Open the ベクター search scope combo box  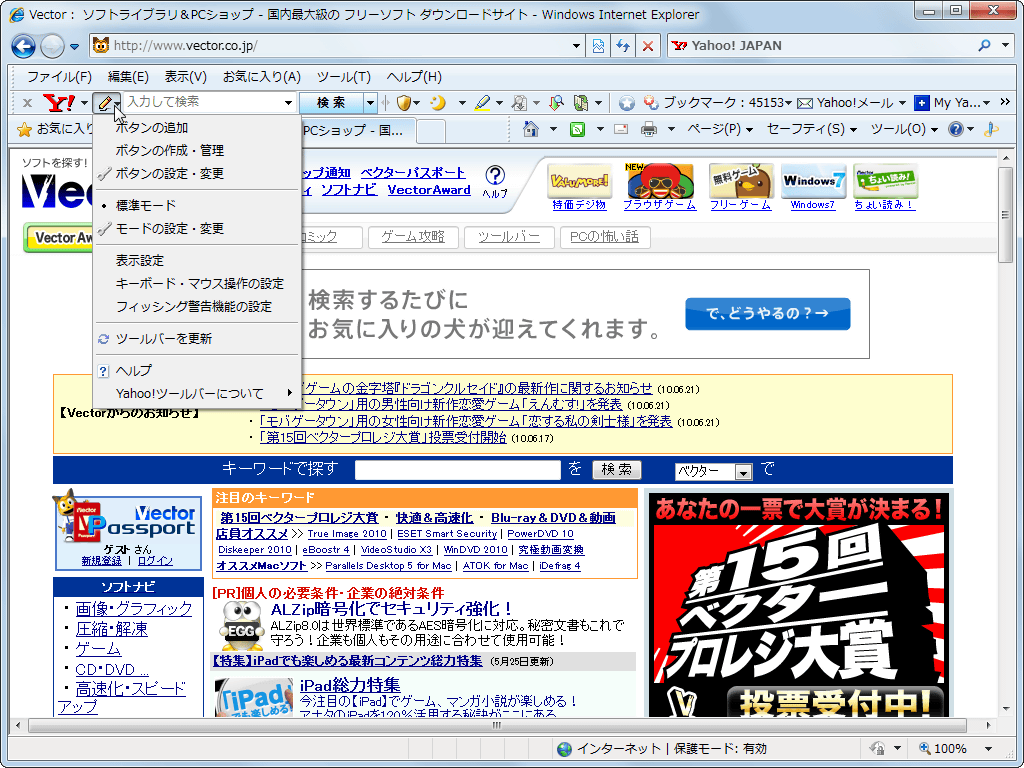click(x=713, y=471)
